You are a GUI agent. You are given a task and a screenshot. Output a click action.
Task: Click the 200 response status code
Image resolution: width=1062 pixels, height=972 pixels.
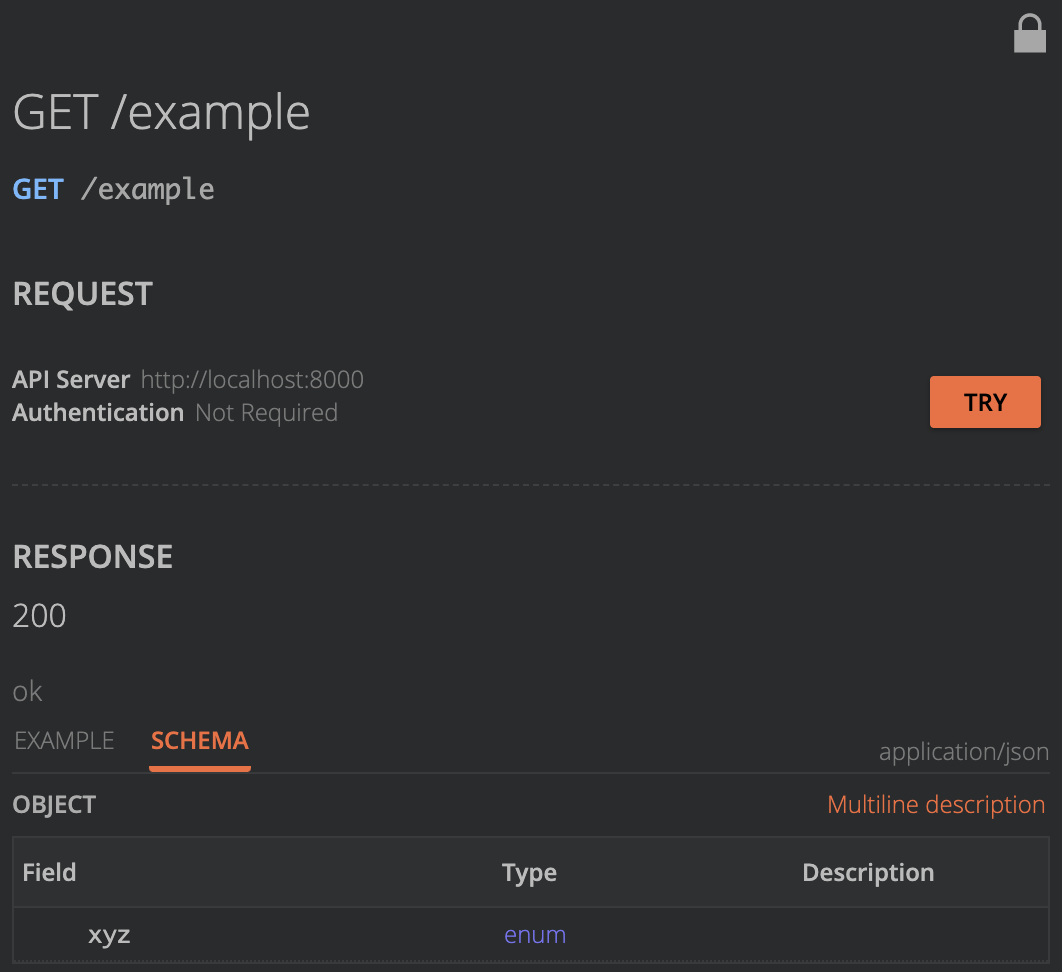click(39, 615)
